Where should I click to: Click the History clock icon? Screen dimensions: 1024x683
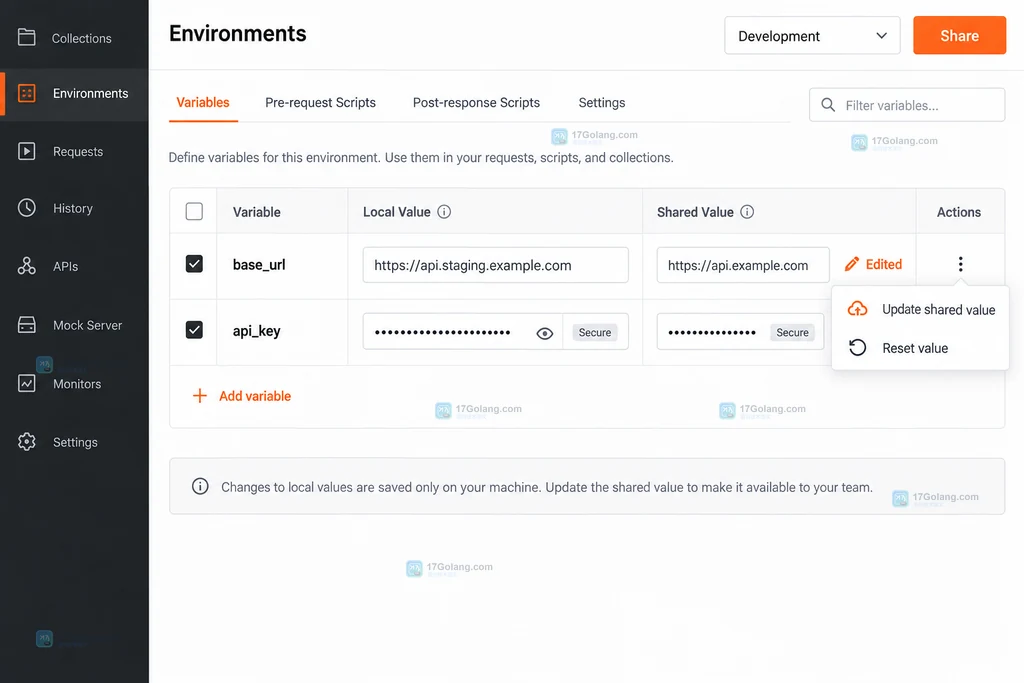pos(27,208)
